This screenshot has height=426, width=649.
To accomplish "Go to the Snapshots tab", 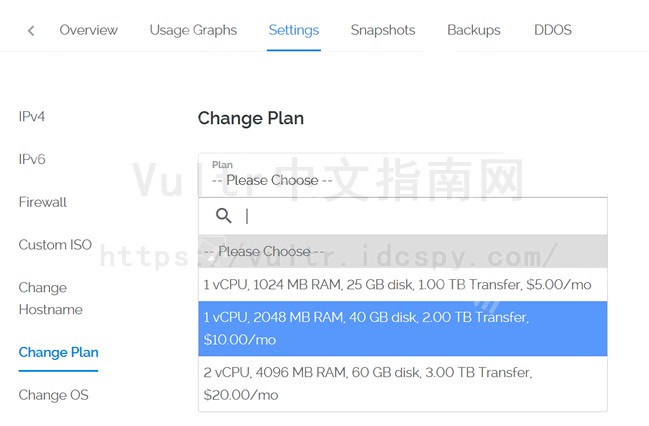I will (383, 30).
